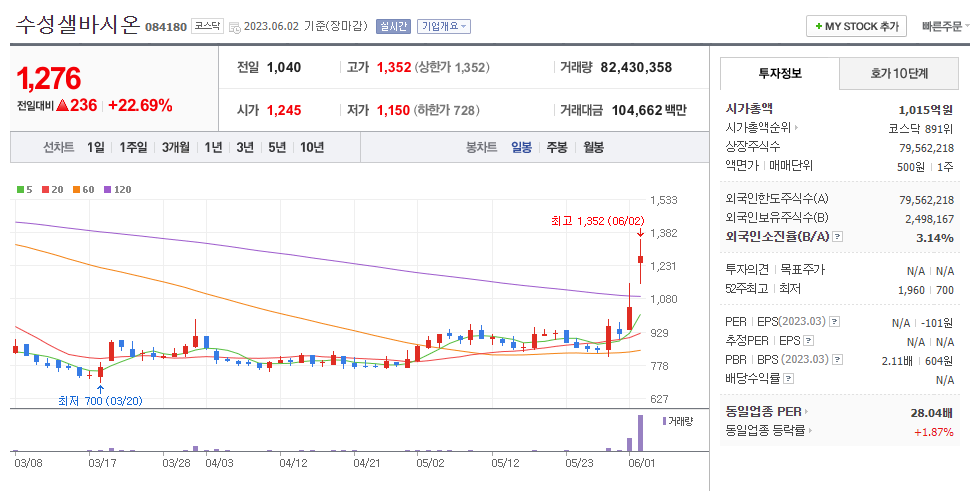This screenshot has width=980, height=491.
Task: Open the 동일업종 PER link
Action: [x=767, y=412]
